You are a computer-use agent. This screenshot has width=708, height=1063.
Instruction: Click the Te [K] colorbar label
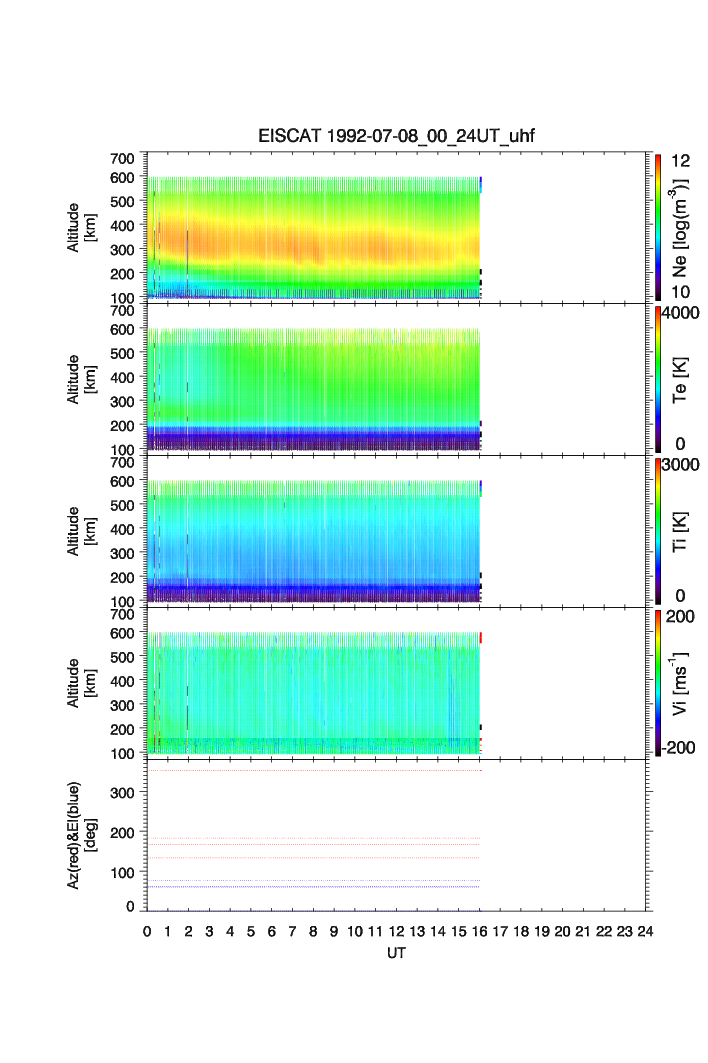(680, 380)
